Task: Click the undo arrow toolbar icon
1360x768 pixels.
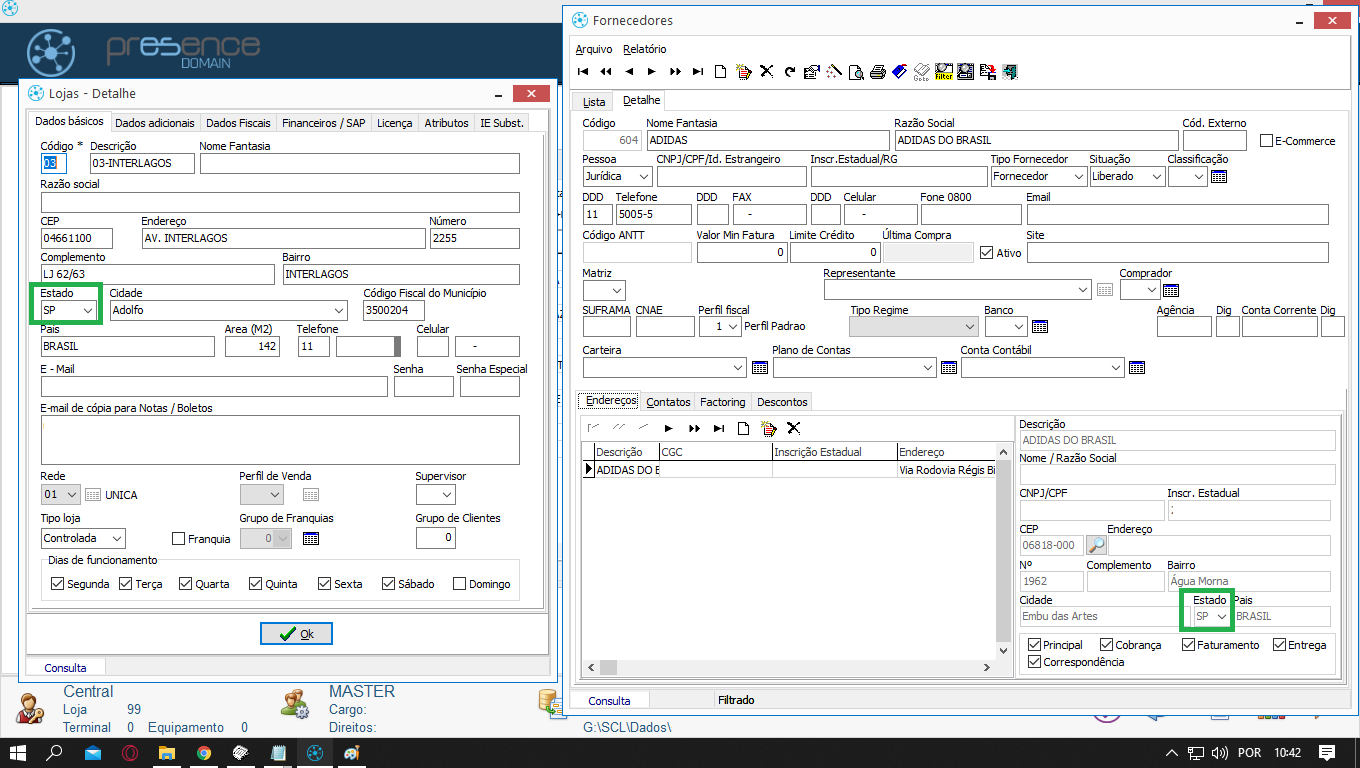Action: (789, 71)
